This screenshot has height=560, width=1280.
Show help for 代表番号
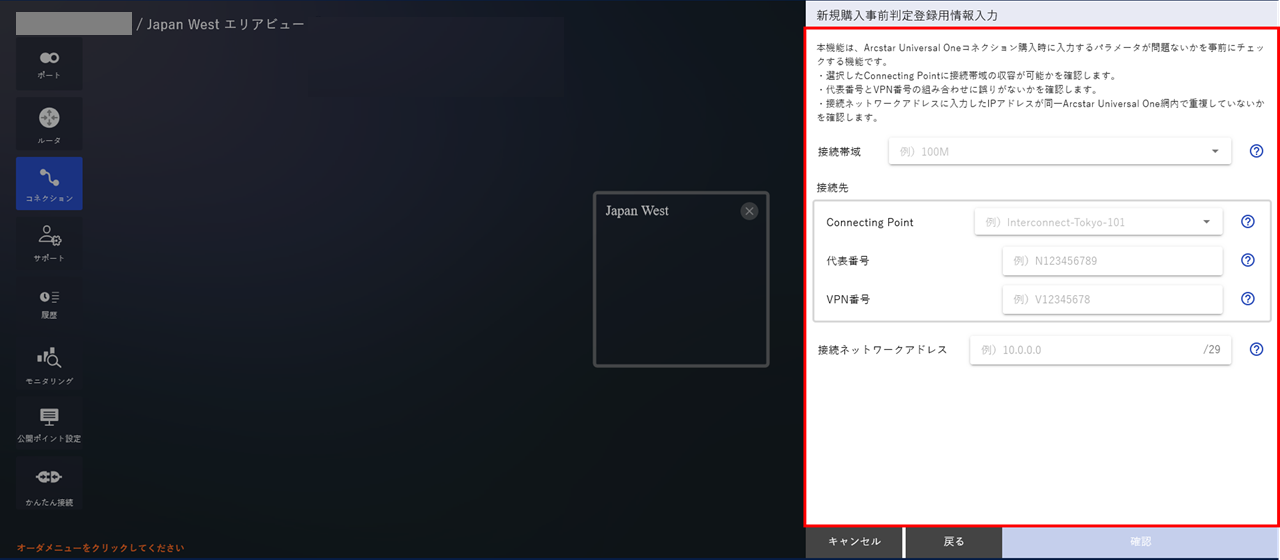[x=1247, y=260]
